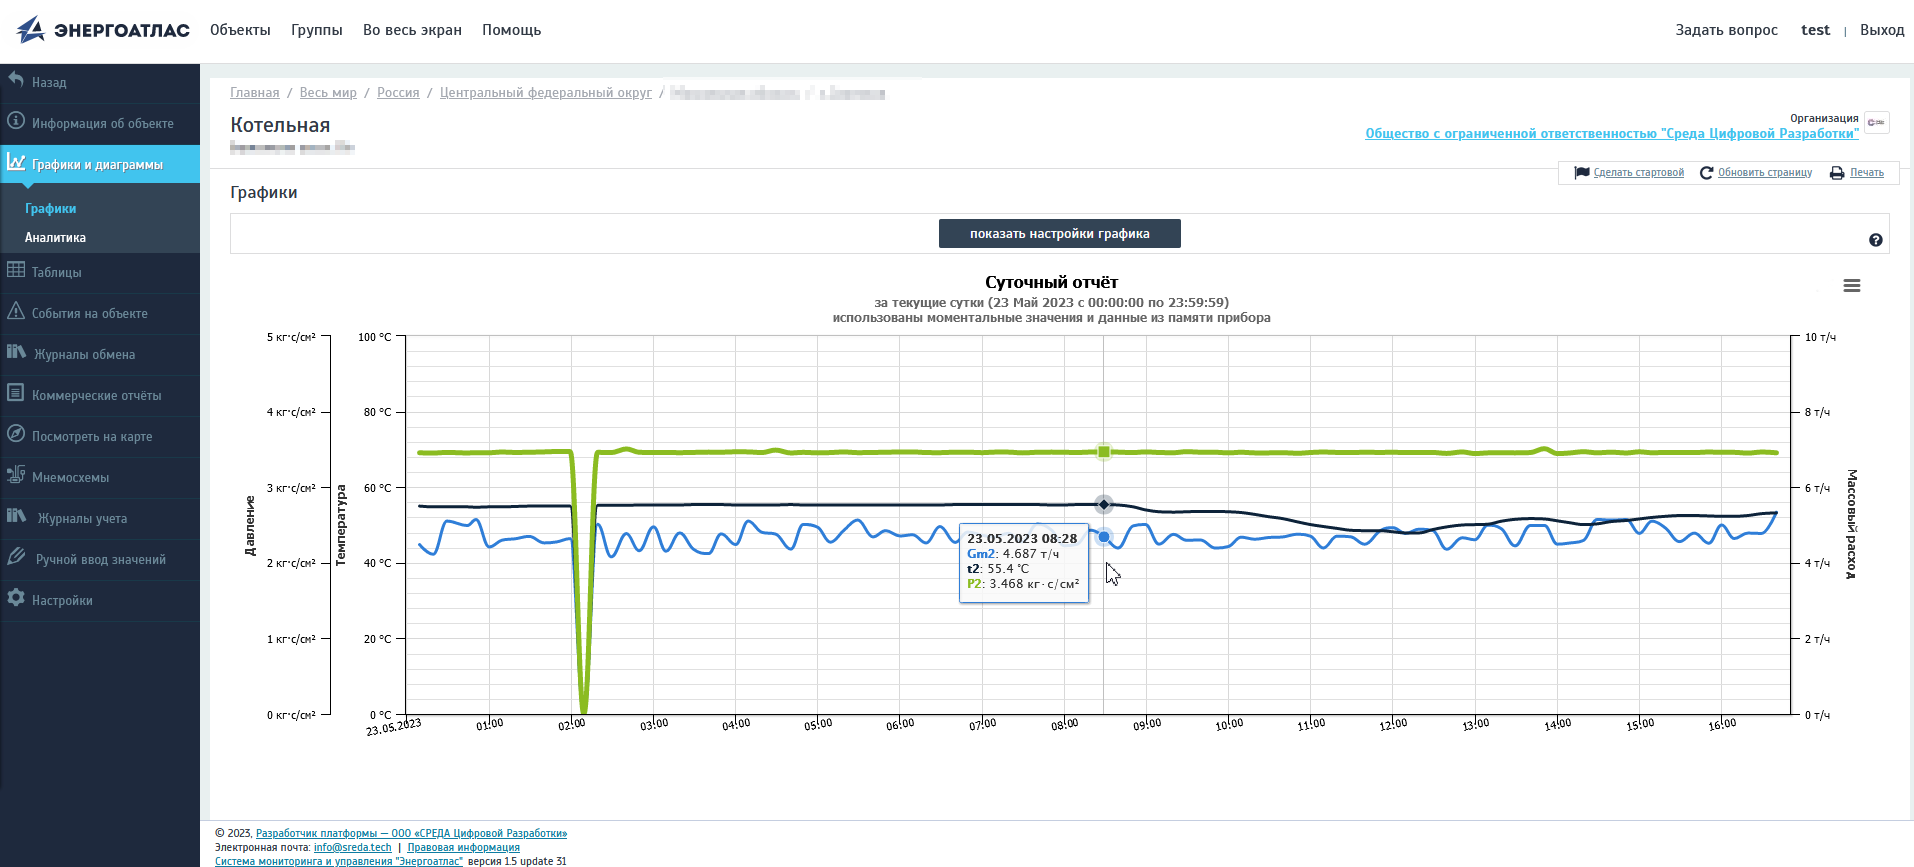Click the help question mark icon
The image size is (1914, 867).
1875,240
